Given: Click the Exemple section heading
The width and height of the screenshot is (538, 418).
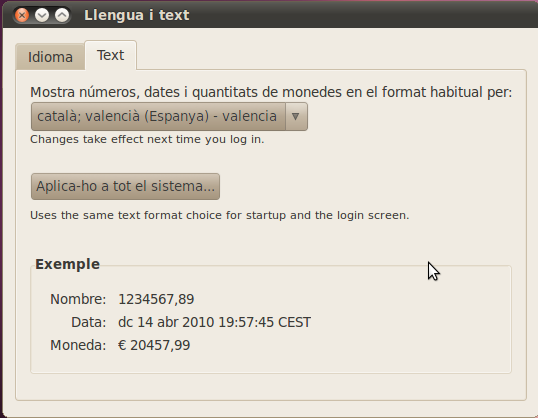Looking at the screenshot, I should pyautogui.click(x=68, y=264).
